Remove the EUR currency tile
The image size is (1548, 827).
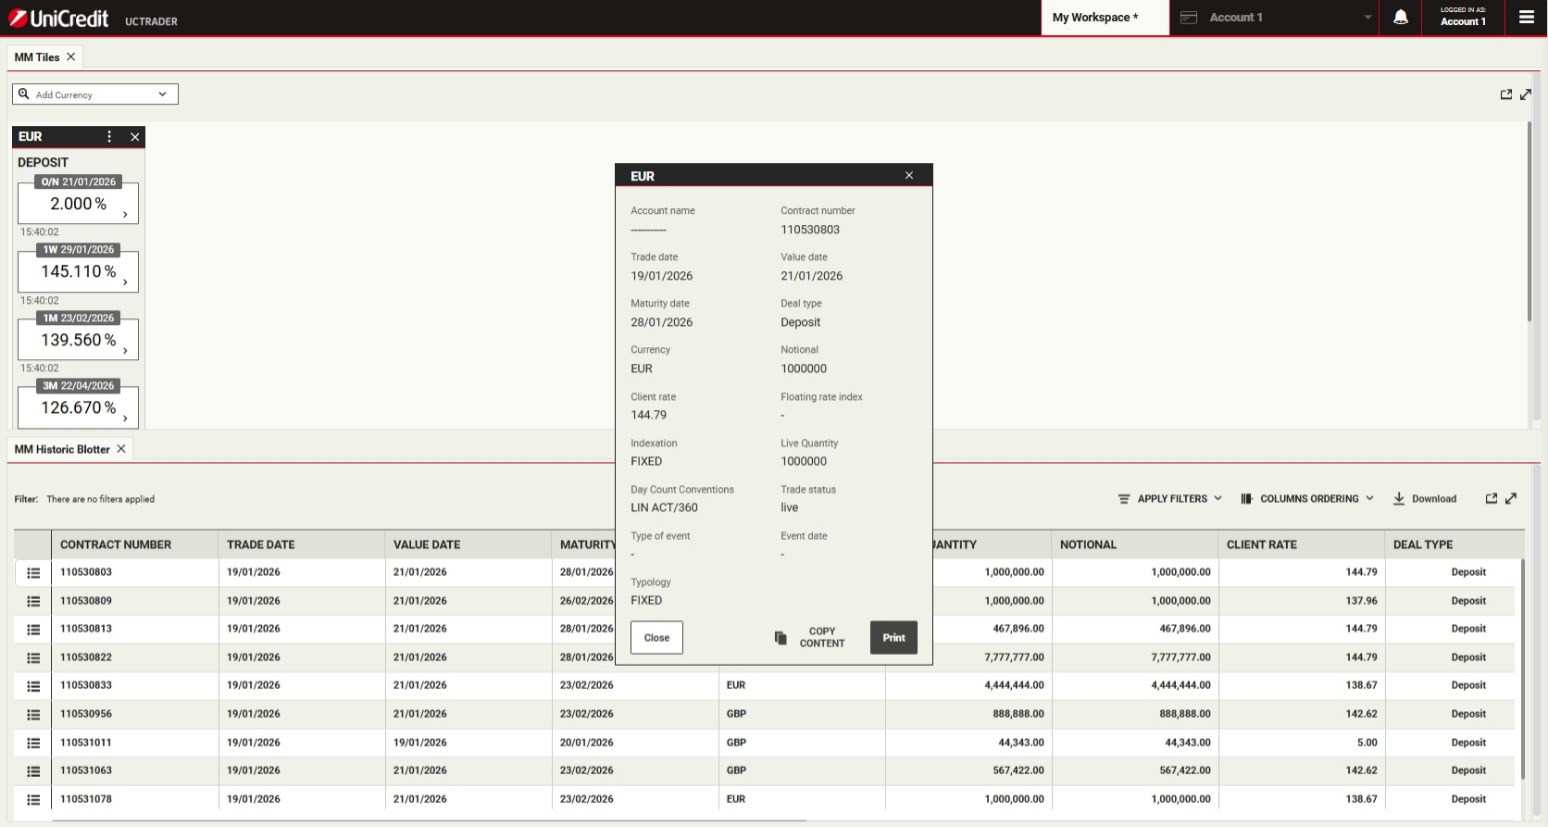135,137
